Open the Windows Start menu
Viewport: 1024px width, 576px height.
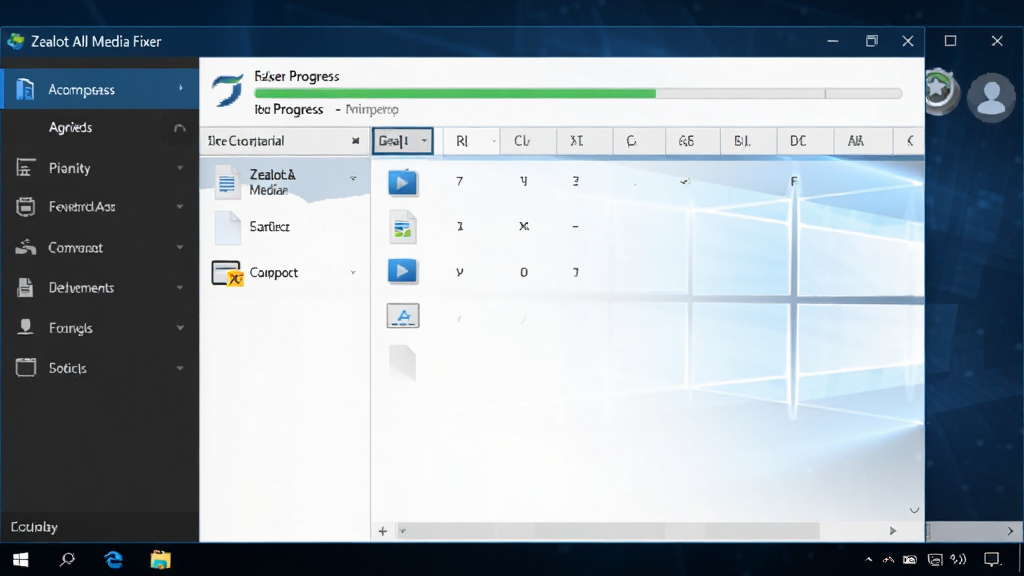(x=20, y=560)
